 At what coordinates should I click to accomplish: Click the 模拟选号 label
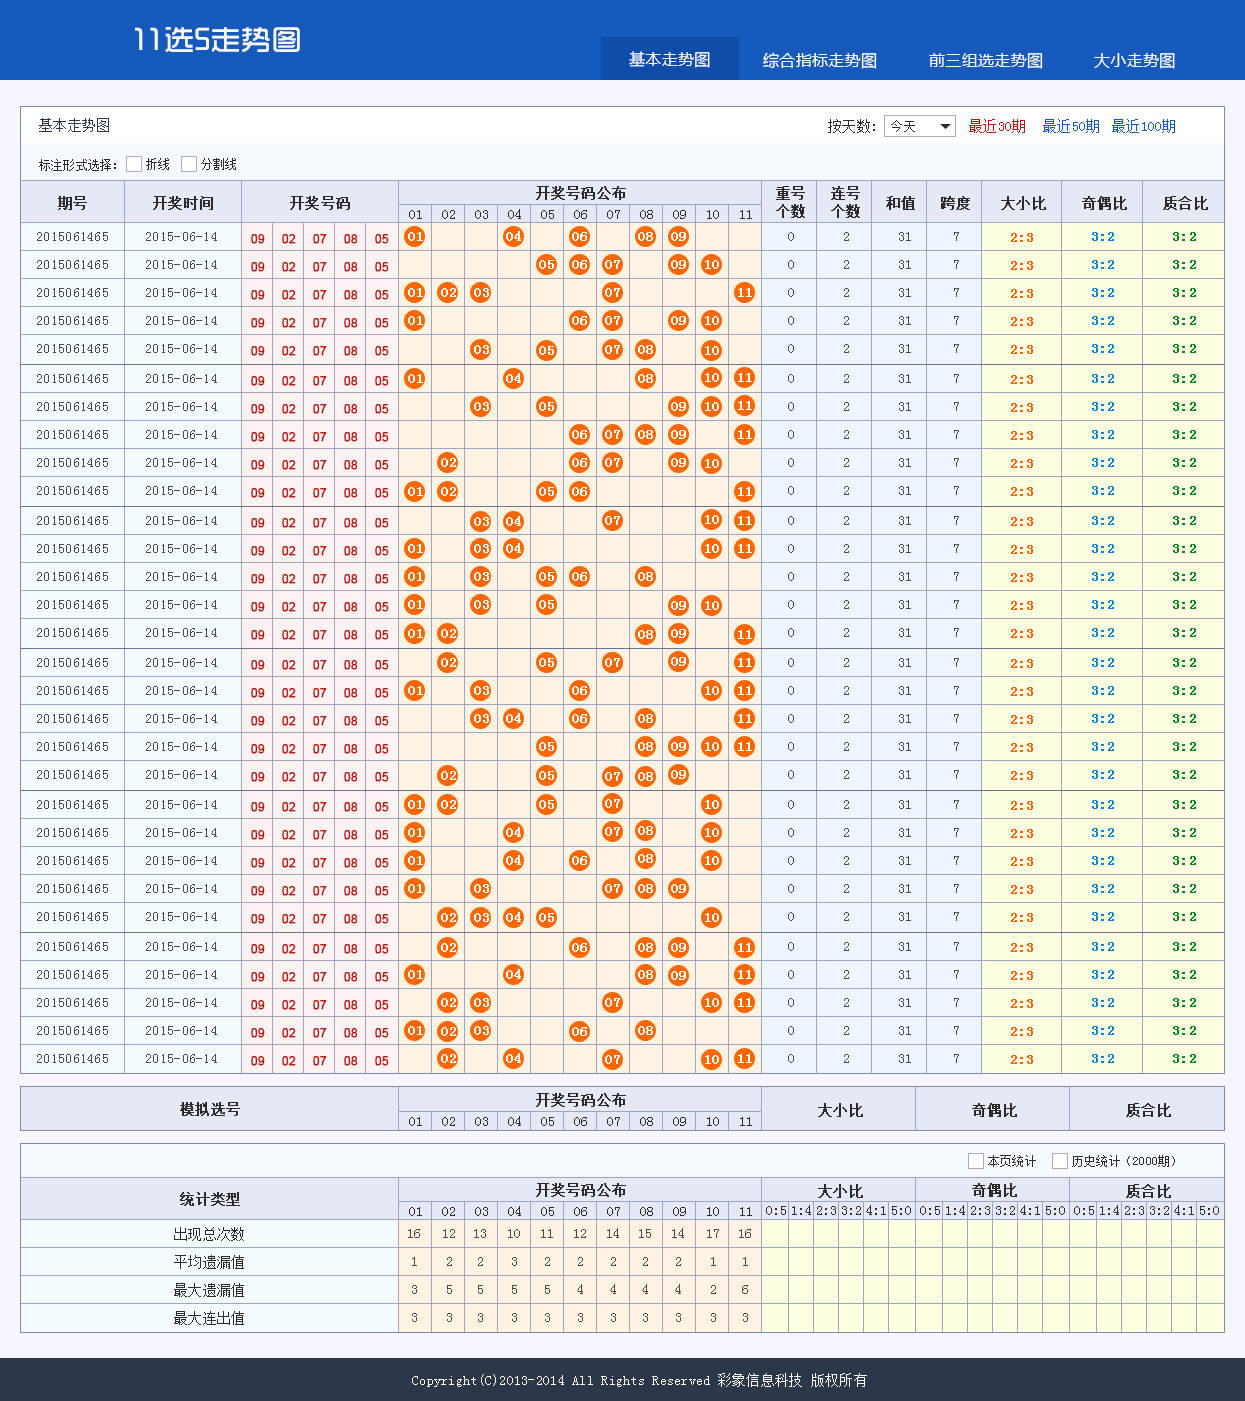[210, 1109]
